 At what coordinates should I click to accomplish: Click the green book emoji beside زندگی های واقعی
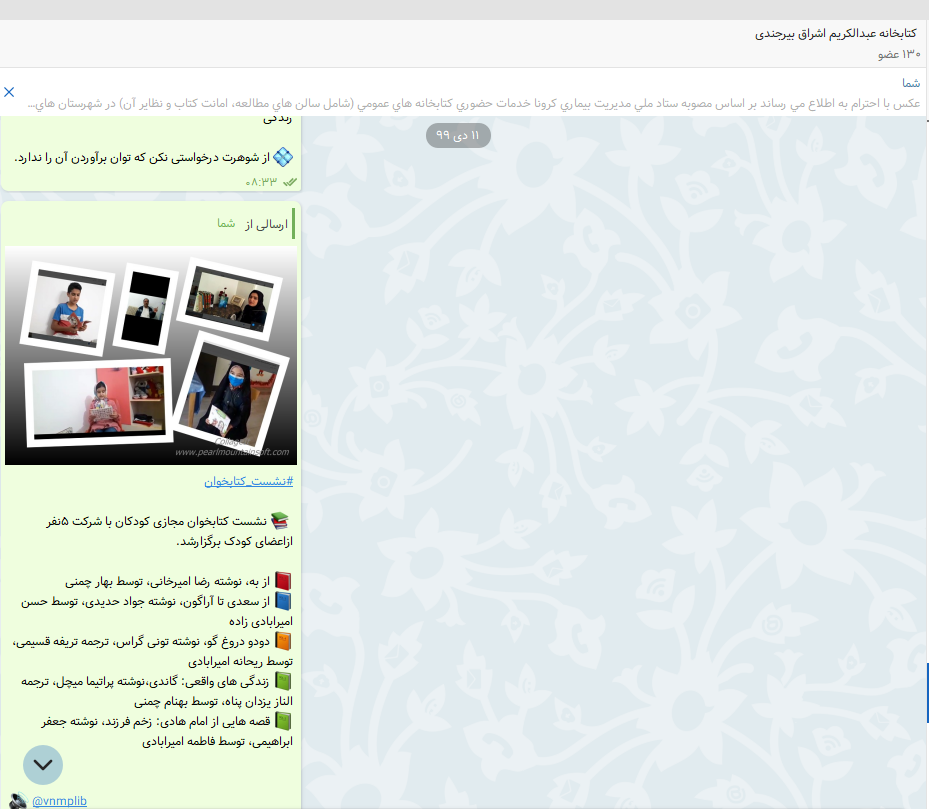coord(283,681)
